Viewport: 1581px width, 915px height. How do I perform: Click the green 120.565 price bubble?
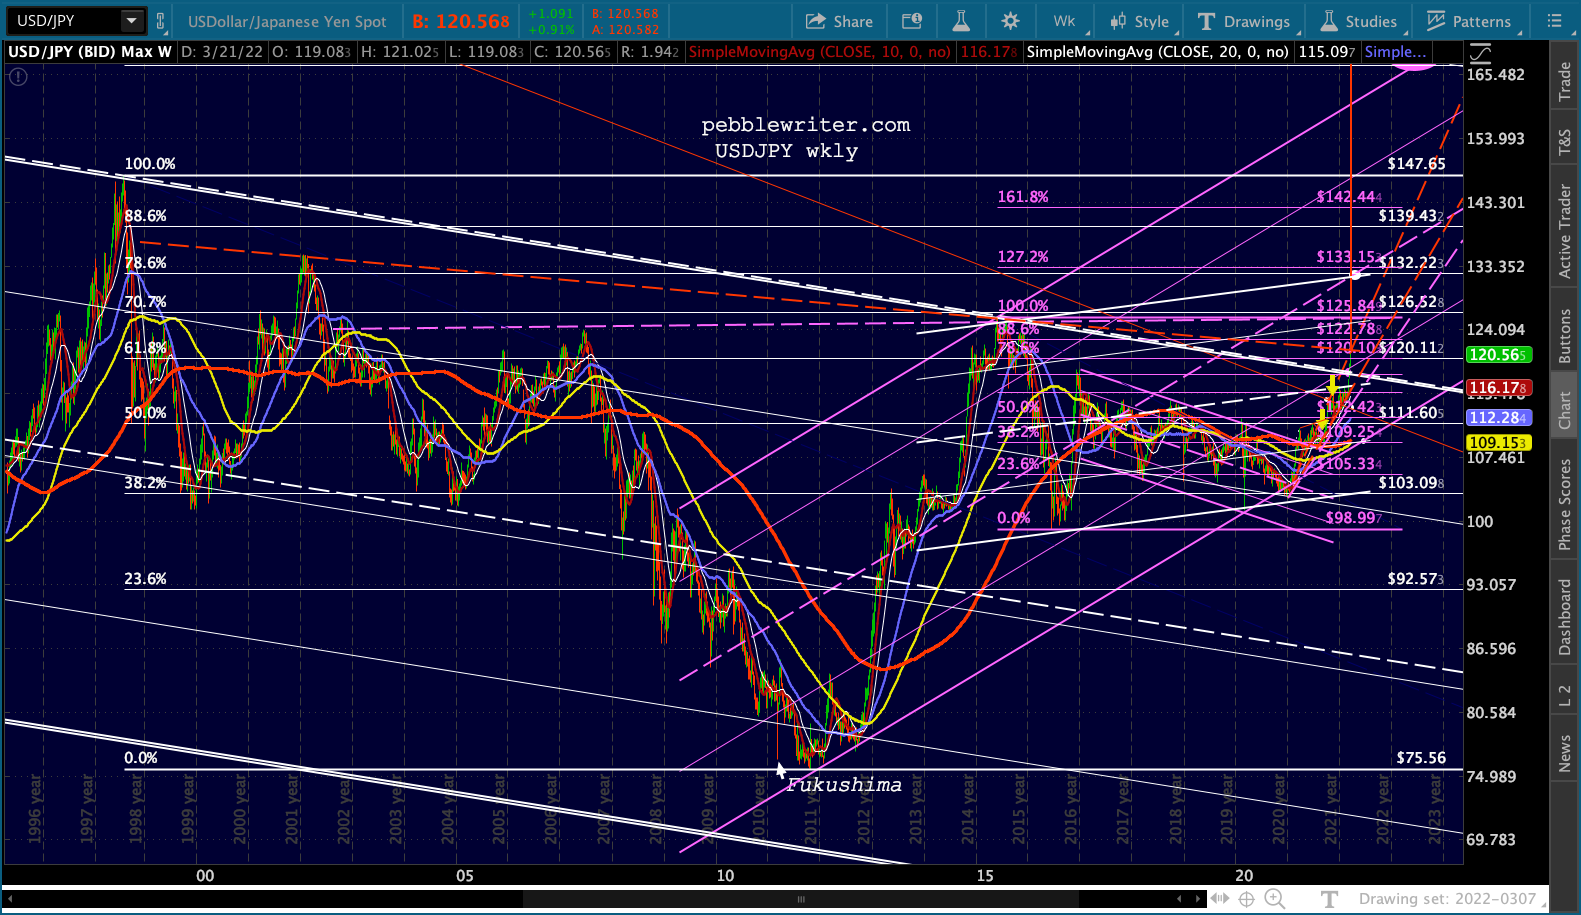point(1498,355)
